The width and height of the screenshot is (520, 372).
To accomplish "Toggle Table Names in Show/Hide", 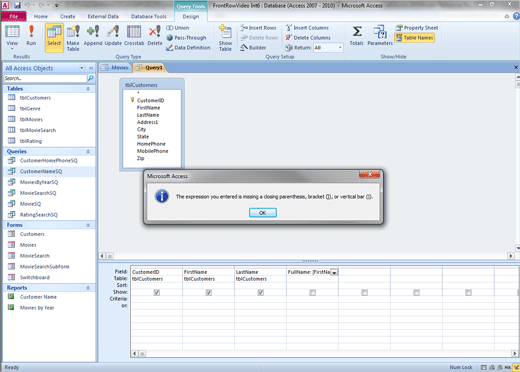I will point(415,38).
